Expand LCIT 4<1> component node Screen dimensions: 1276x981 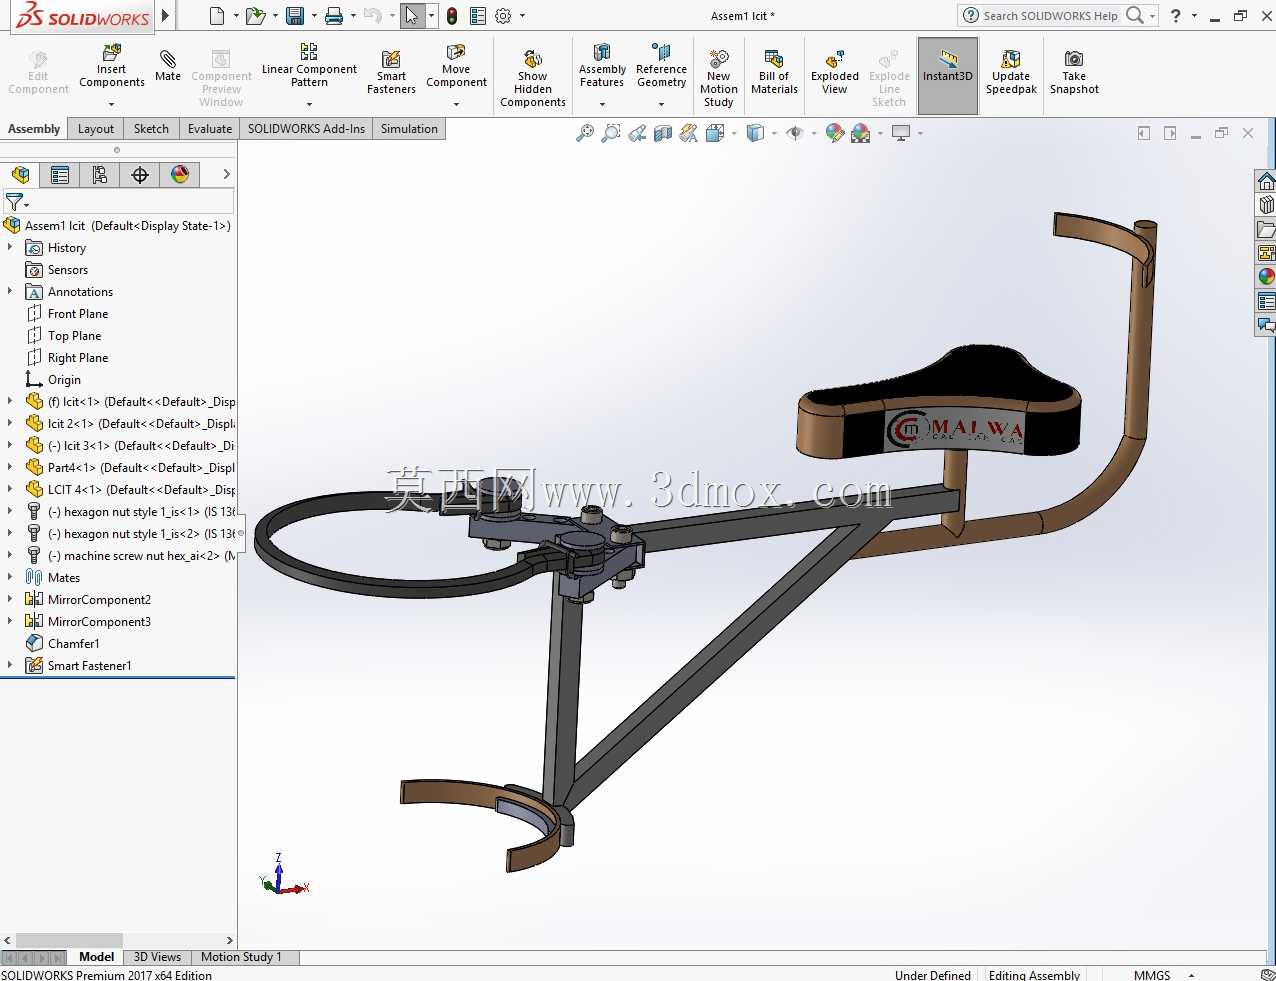10,489
